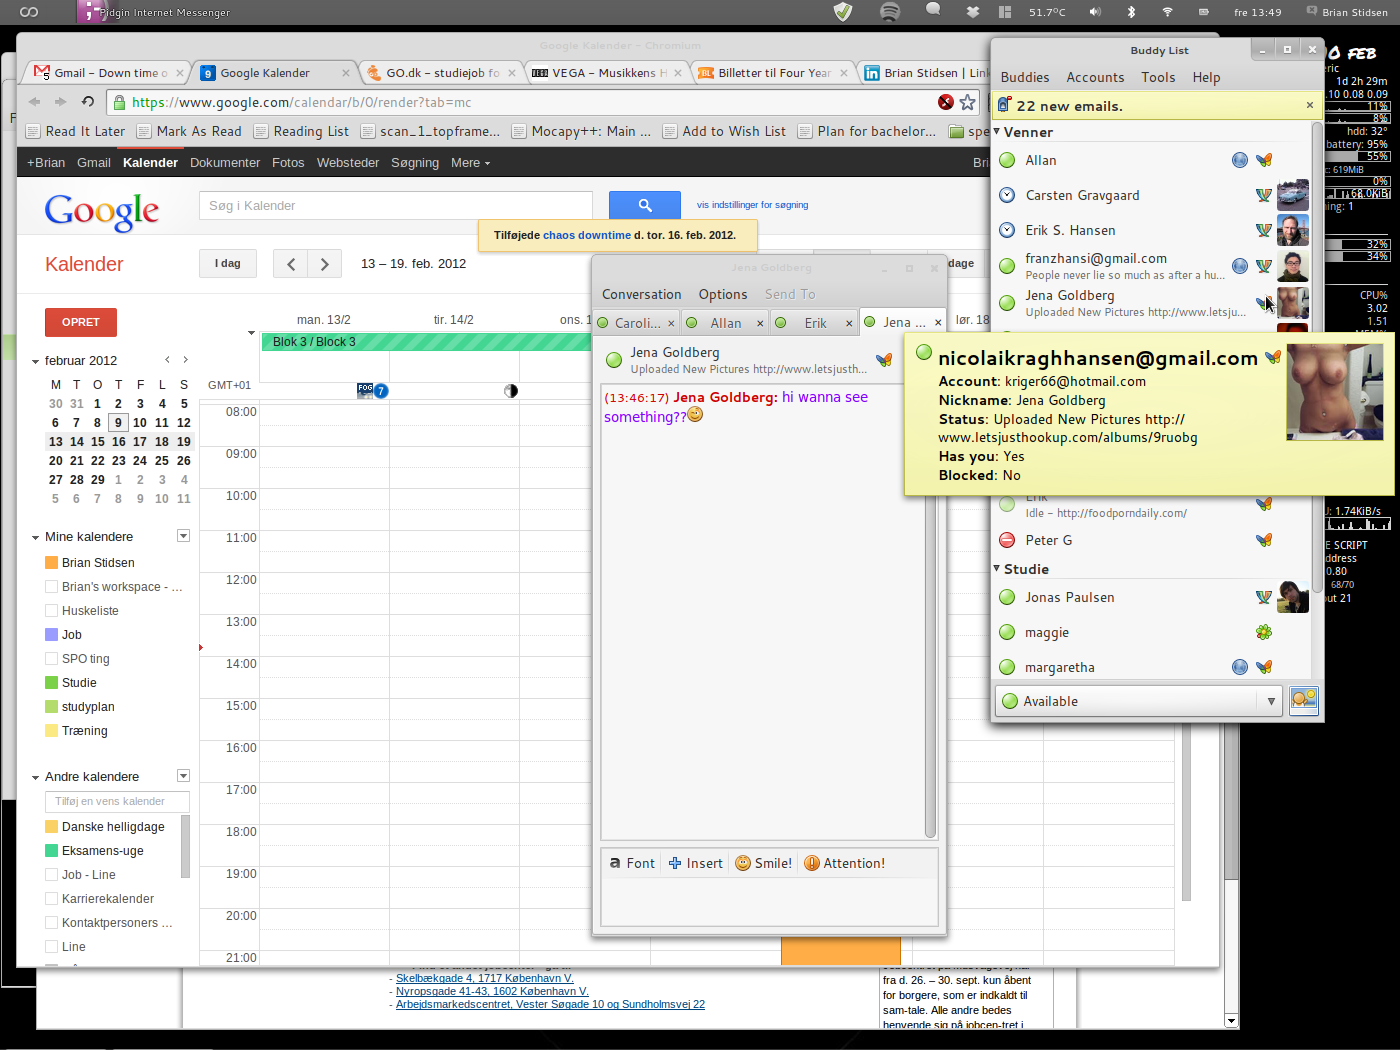Go to the next week arrow
Image resolution: width=1400 pixels, height=1050 pixels.
324,264
